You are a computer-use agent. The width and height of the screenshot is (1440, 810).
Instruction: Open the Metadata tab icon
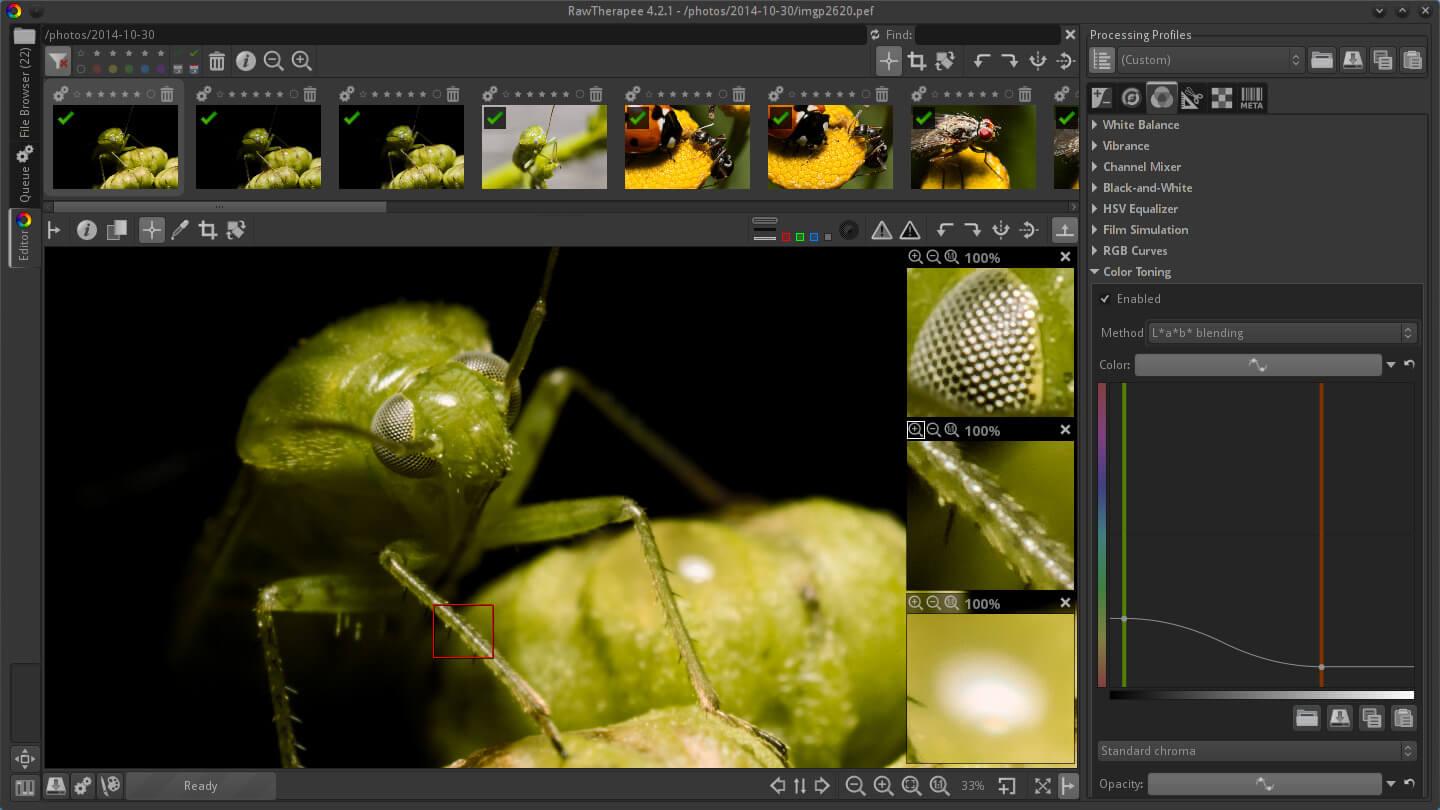click(1251, 98)
